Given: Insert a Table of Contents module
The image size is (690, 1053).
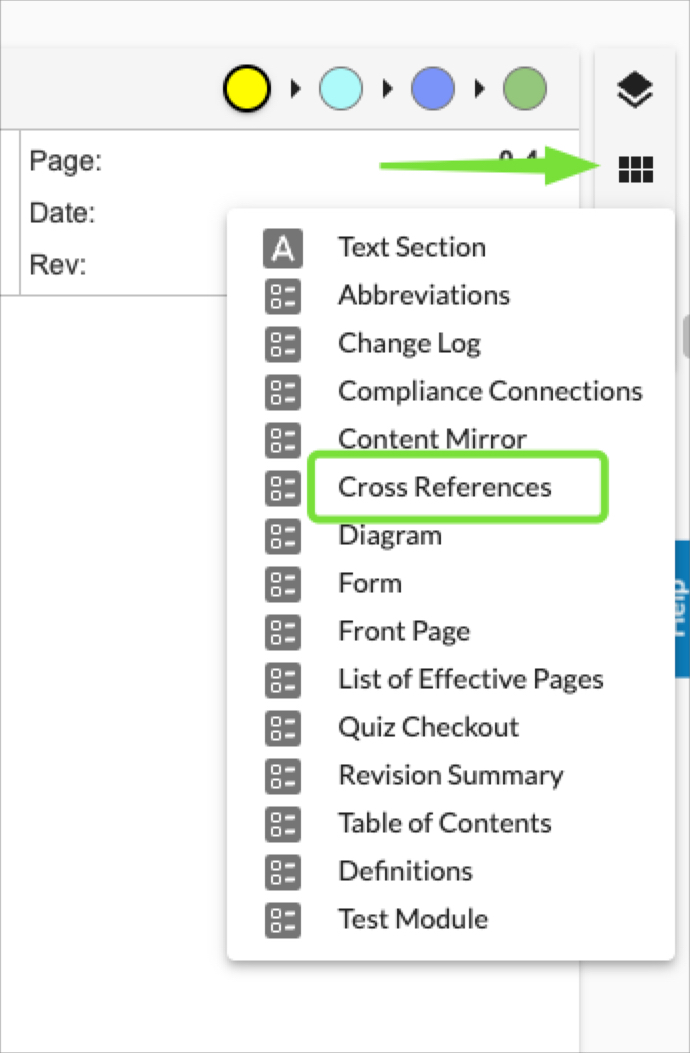Looking at the screenshot, I should pyautogui.click(x=445, y=823).
